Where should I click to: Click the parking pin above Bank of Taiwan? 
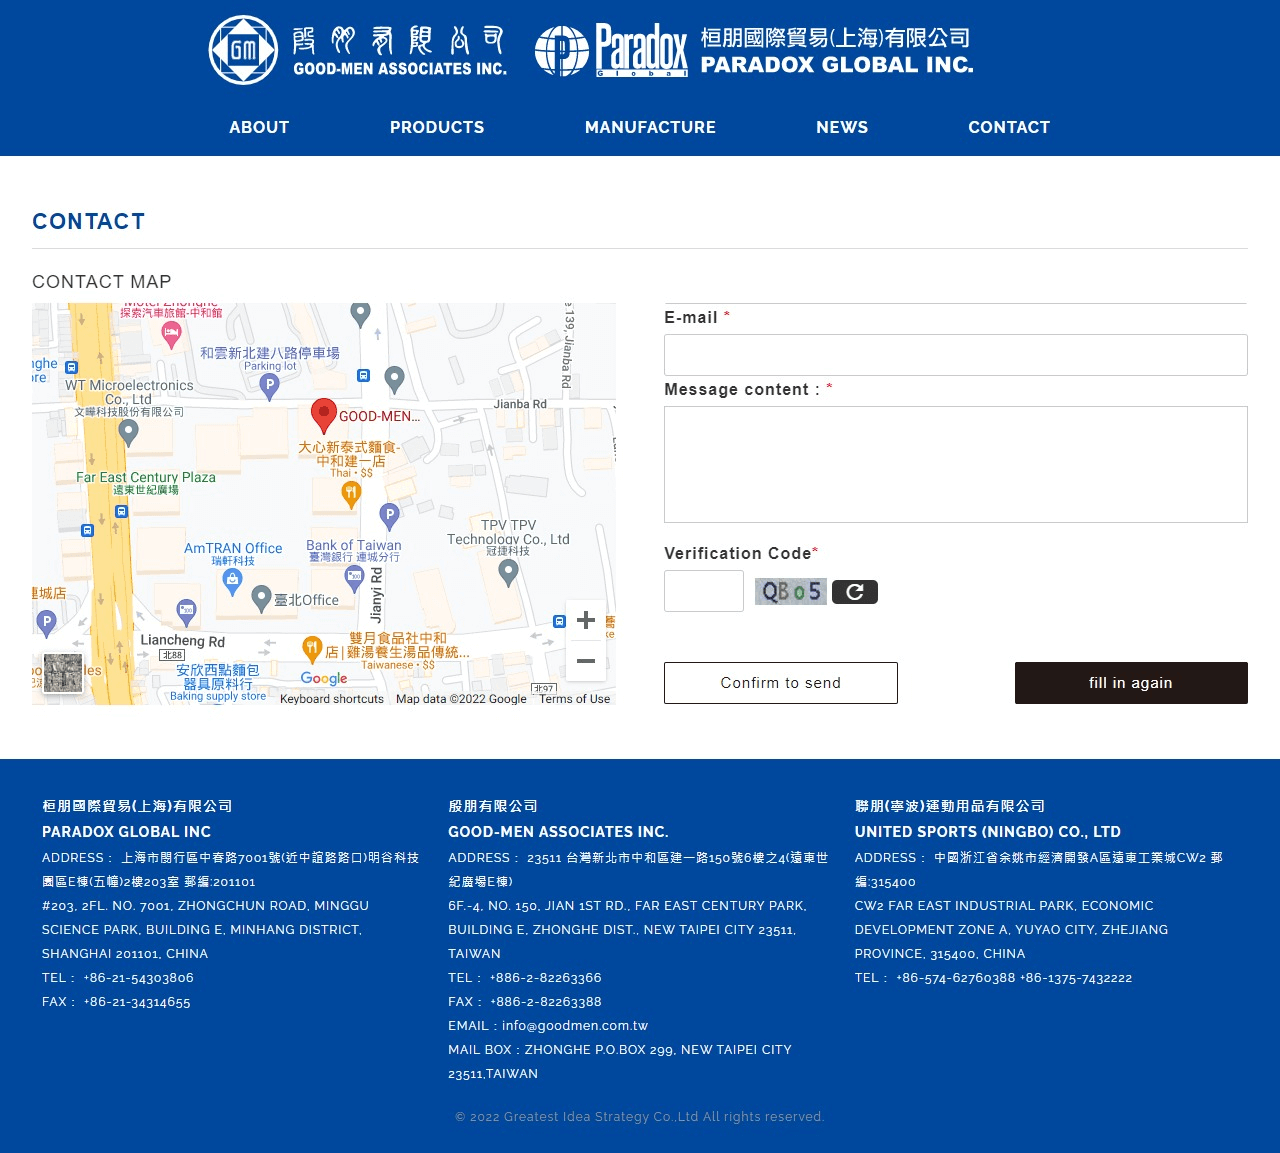coord(390,516)
